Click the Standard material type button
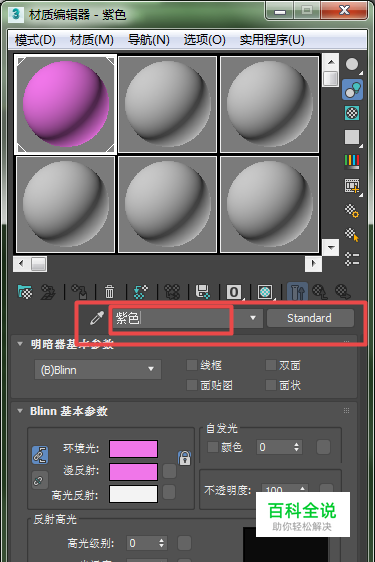Image resolution: width=375 pixels, height=562 pixels. click(x=310, y=318)
